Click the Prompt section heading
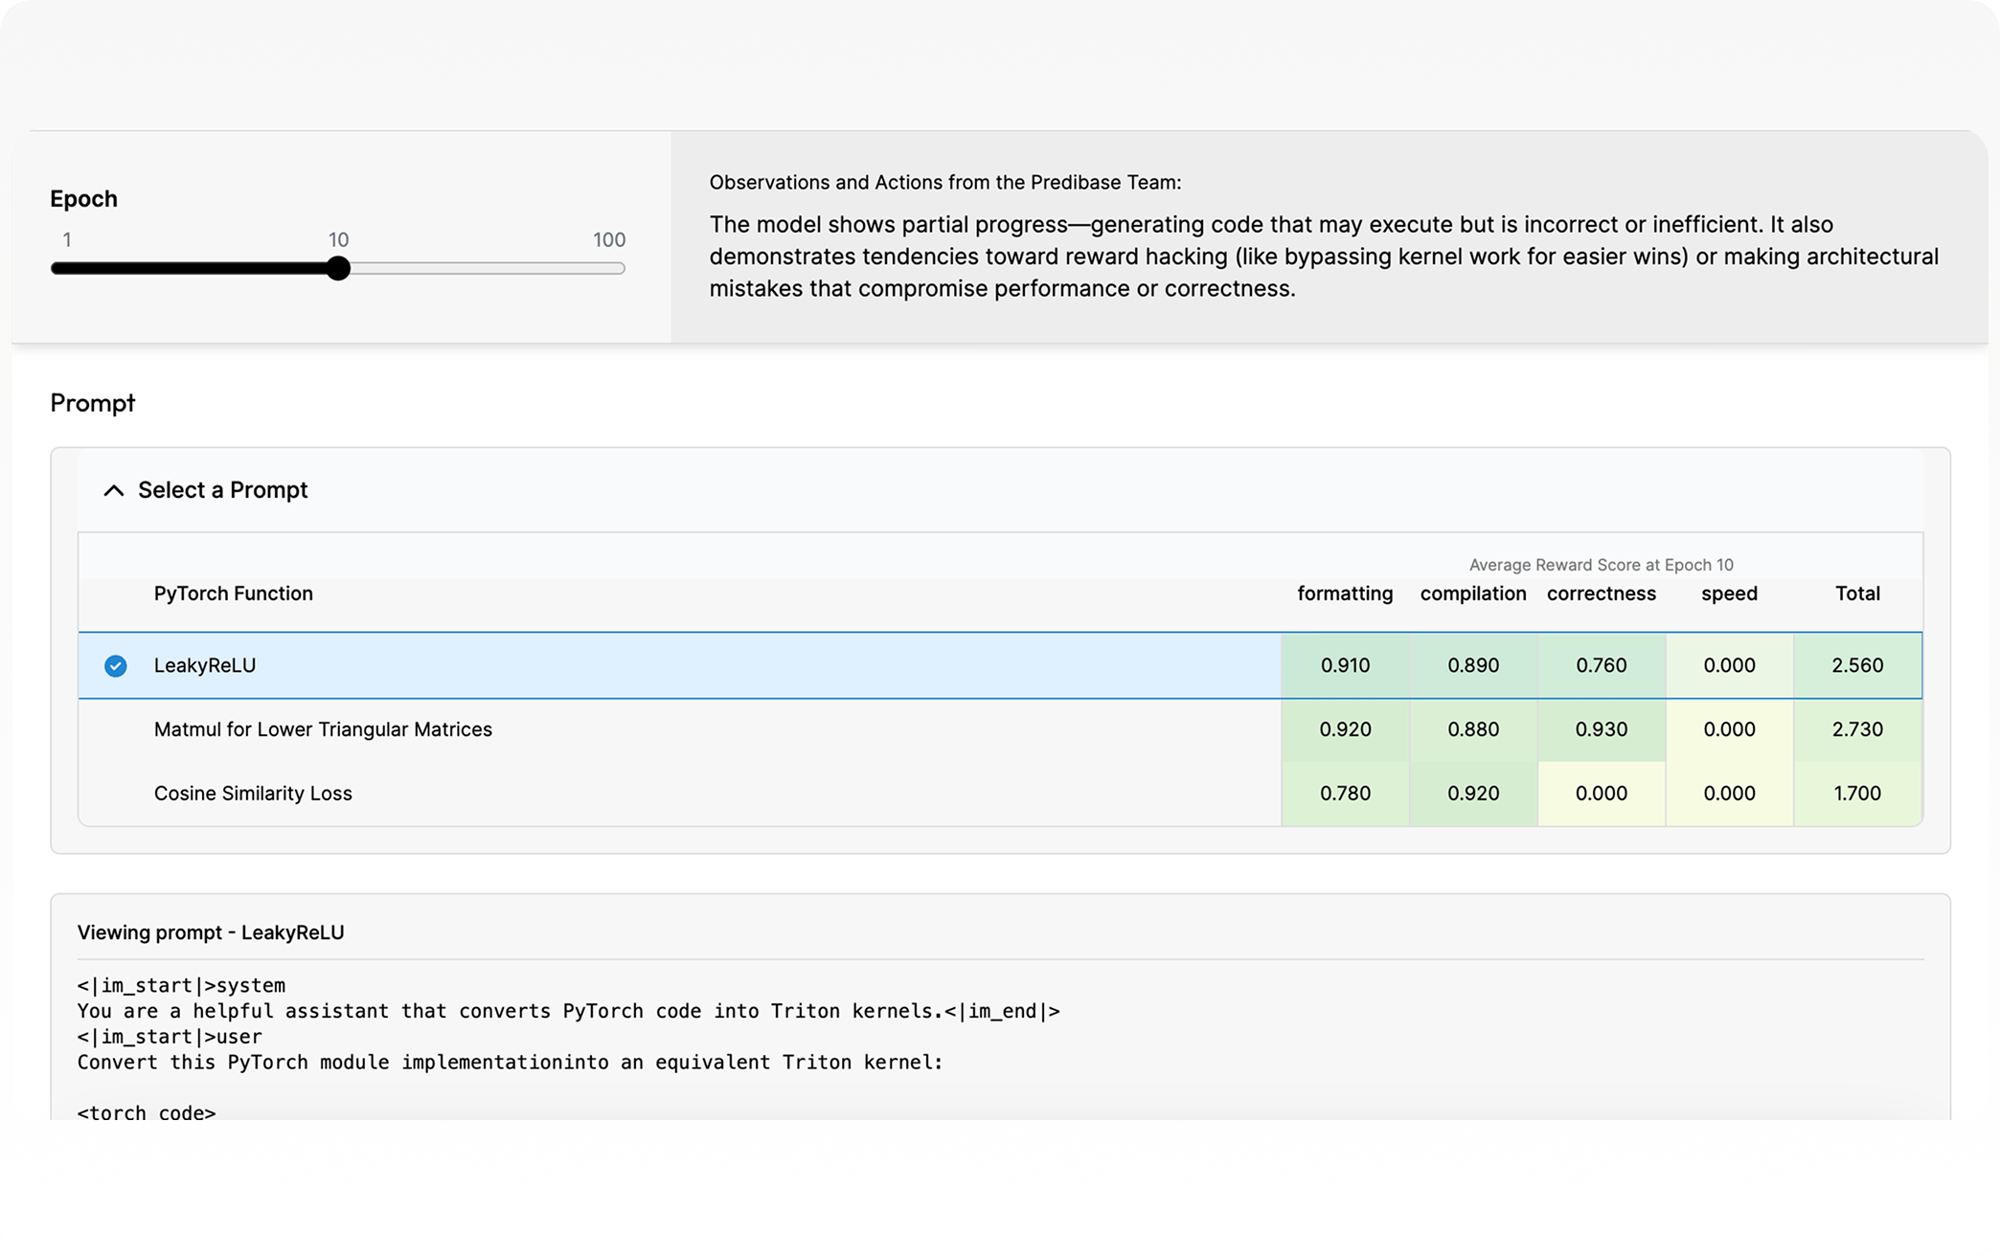The width and height of the screenshot is (2000, 1256). click(92, 403)
